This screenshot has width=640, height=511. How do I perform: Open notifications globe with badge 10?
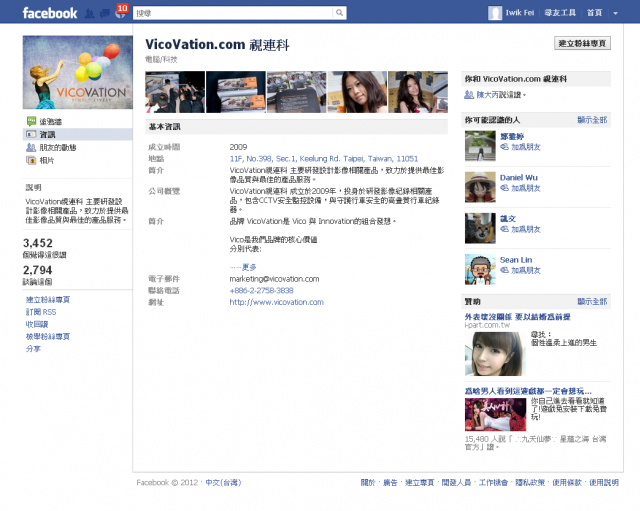pyautogui.click(x=121, y=12)
